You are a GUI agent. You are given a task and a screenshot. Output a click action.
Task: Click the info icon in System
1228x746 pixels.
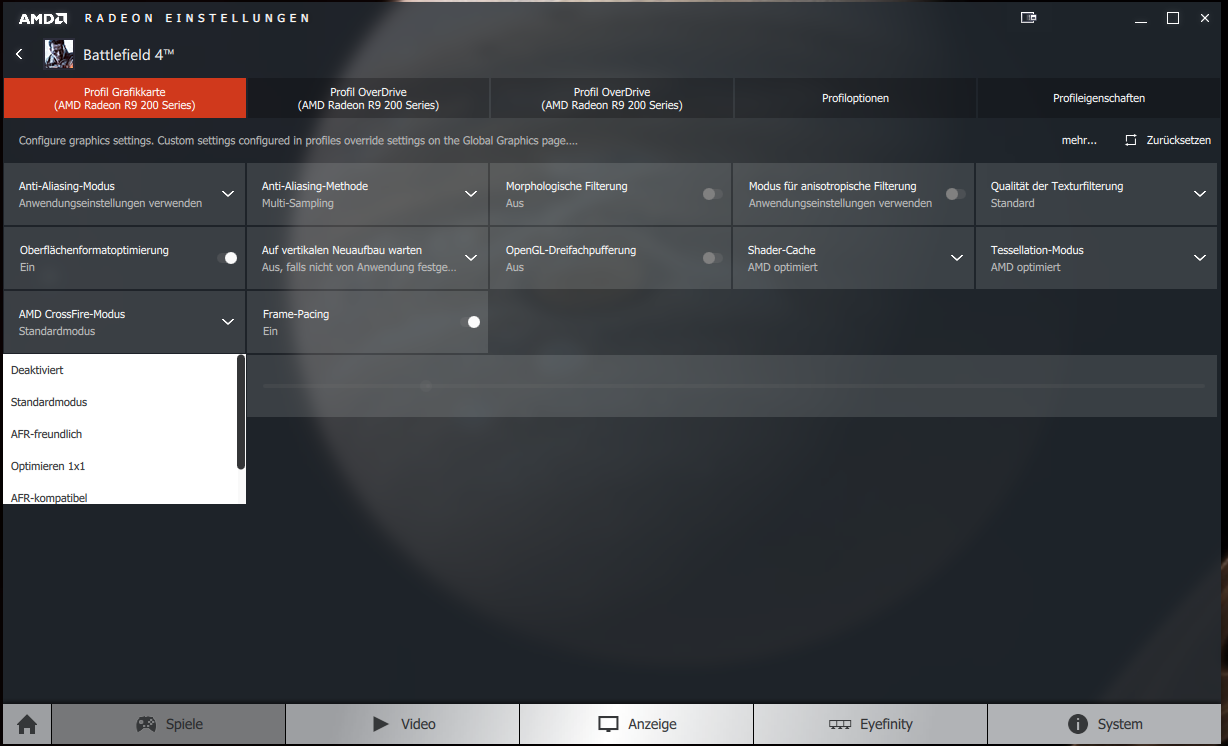(x=1078, y=724)
